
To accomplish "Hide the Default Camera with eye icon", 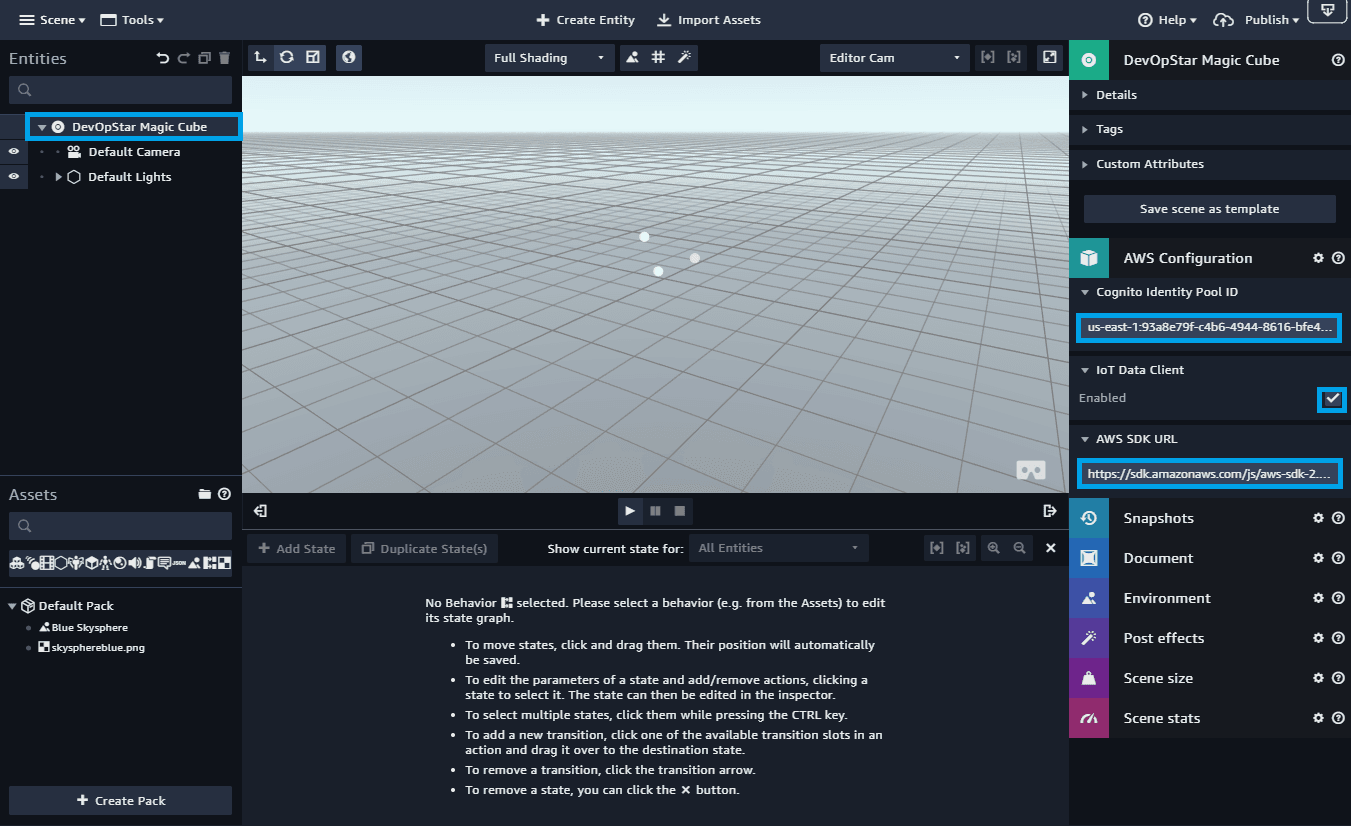I will 14,152.
